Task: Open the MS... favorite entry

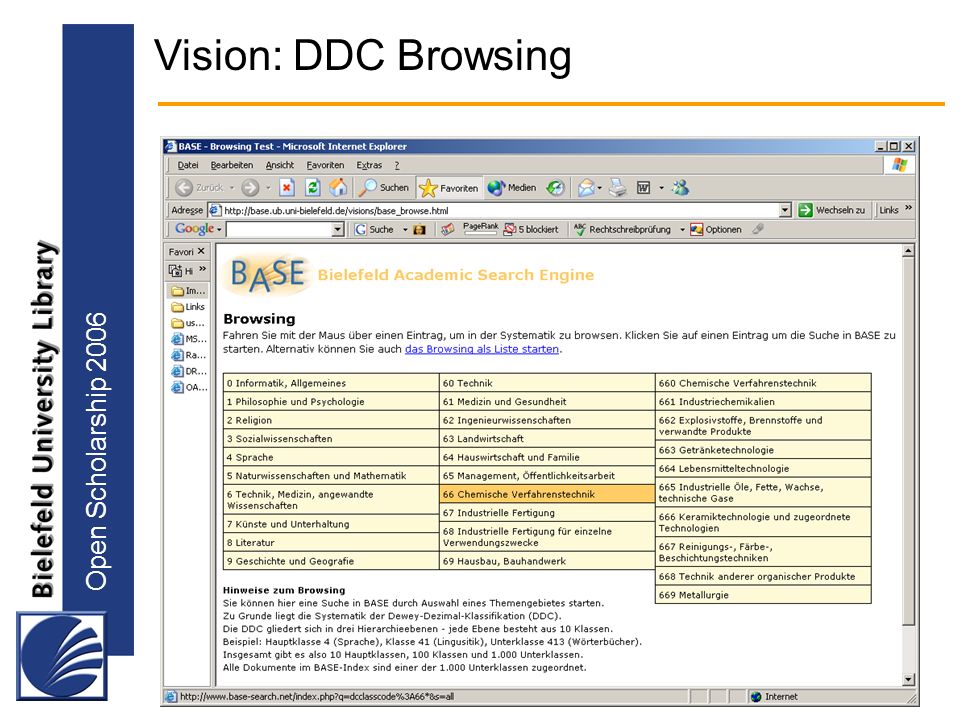Action: pyautogui.click(x=189, y=339)
